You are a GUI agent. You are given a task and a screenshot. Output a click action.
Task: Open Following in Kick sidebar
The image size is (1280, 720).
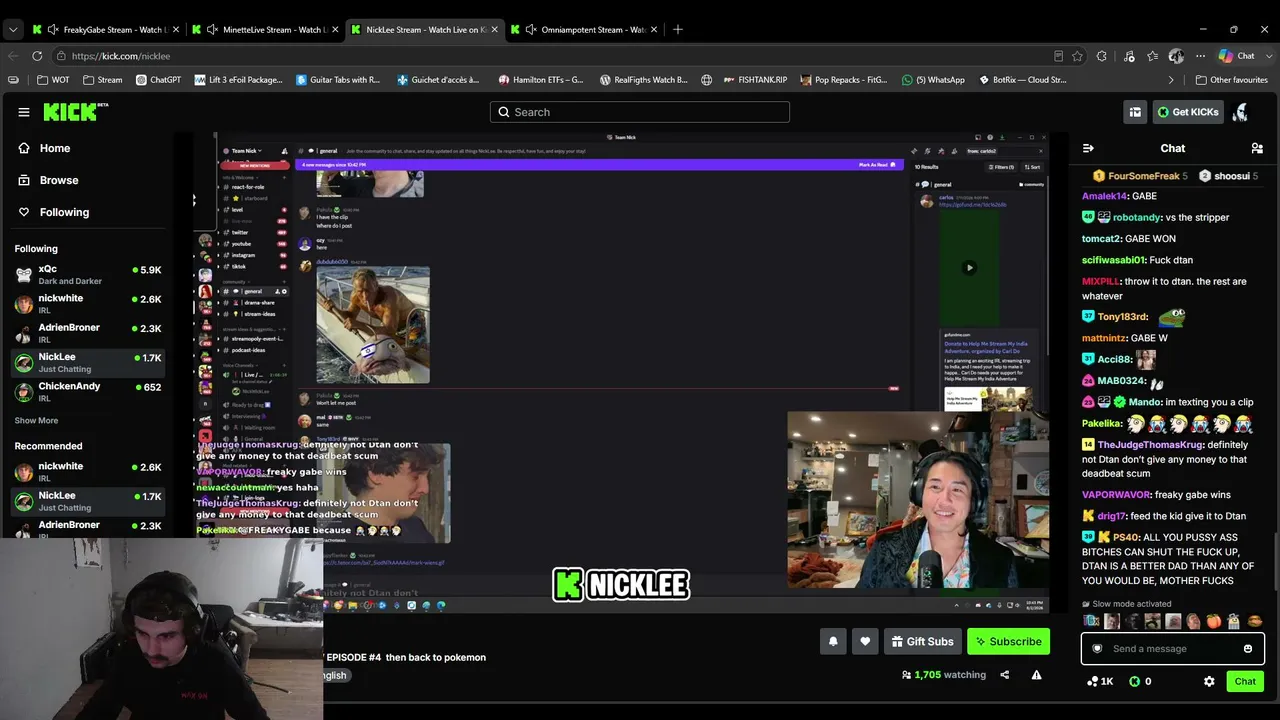[64, 212]
